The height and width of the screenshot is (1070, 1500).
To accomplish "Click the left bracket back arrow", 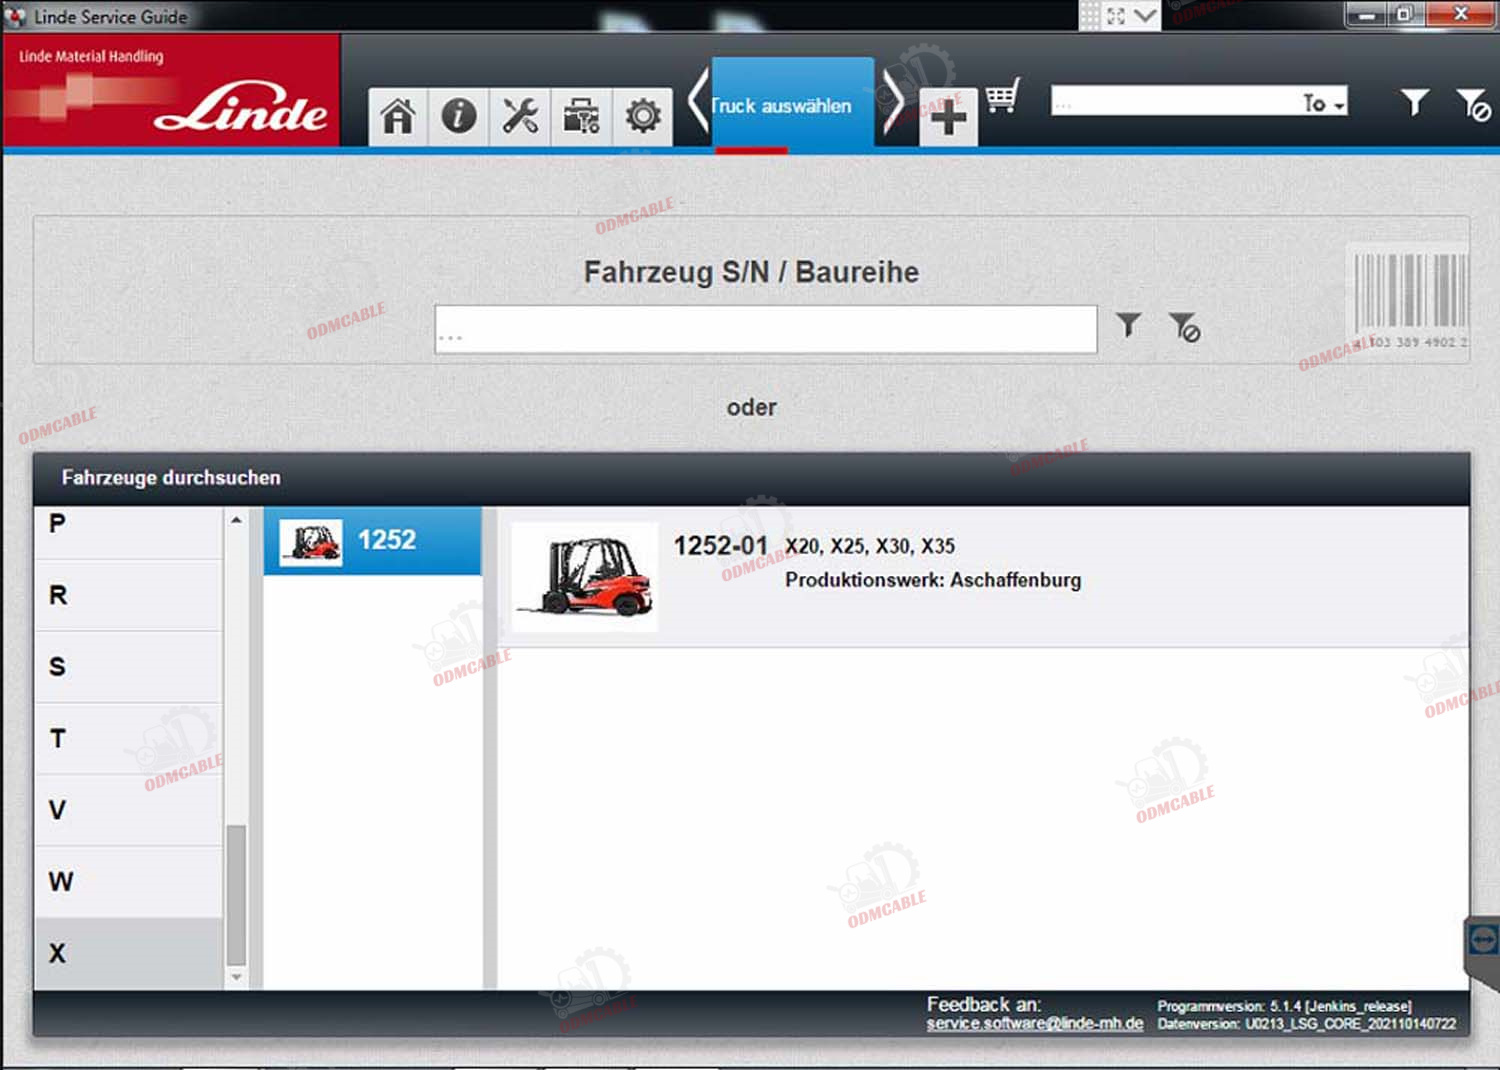I will coord(698,103).
